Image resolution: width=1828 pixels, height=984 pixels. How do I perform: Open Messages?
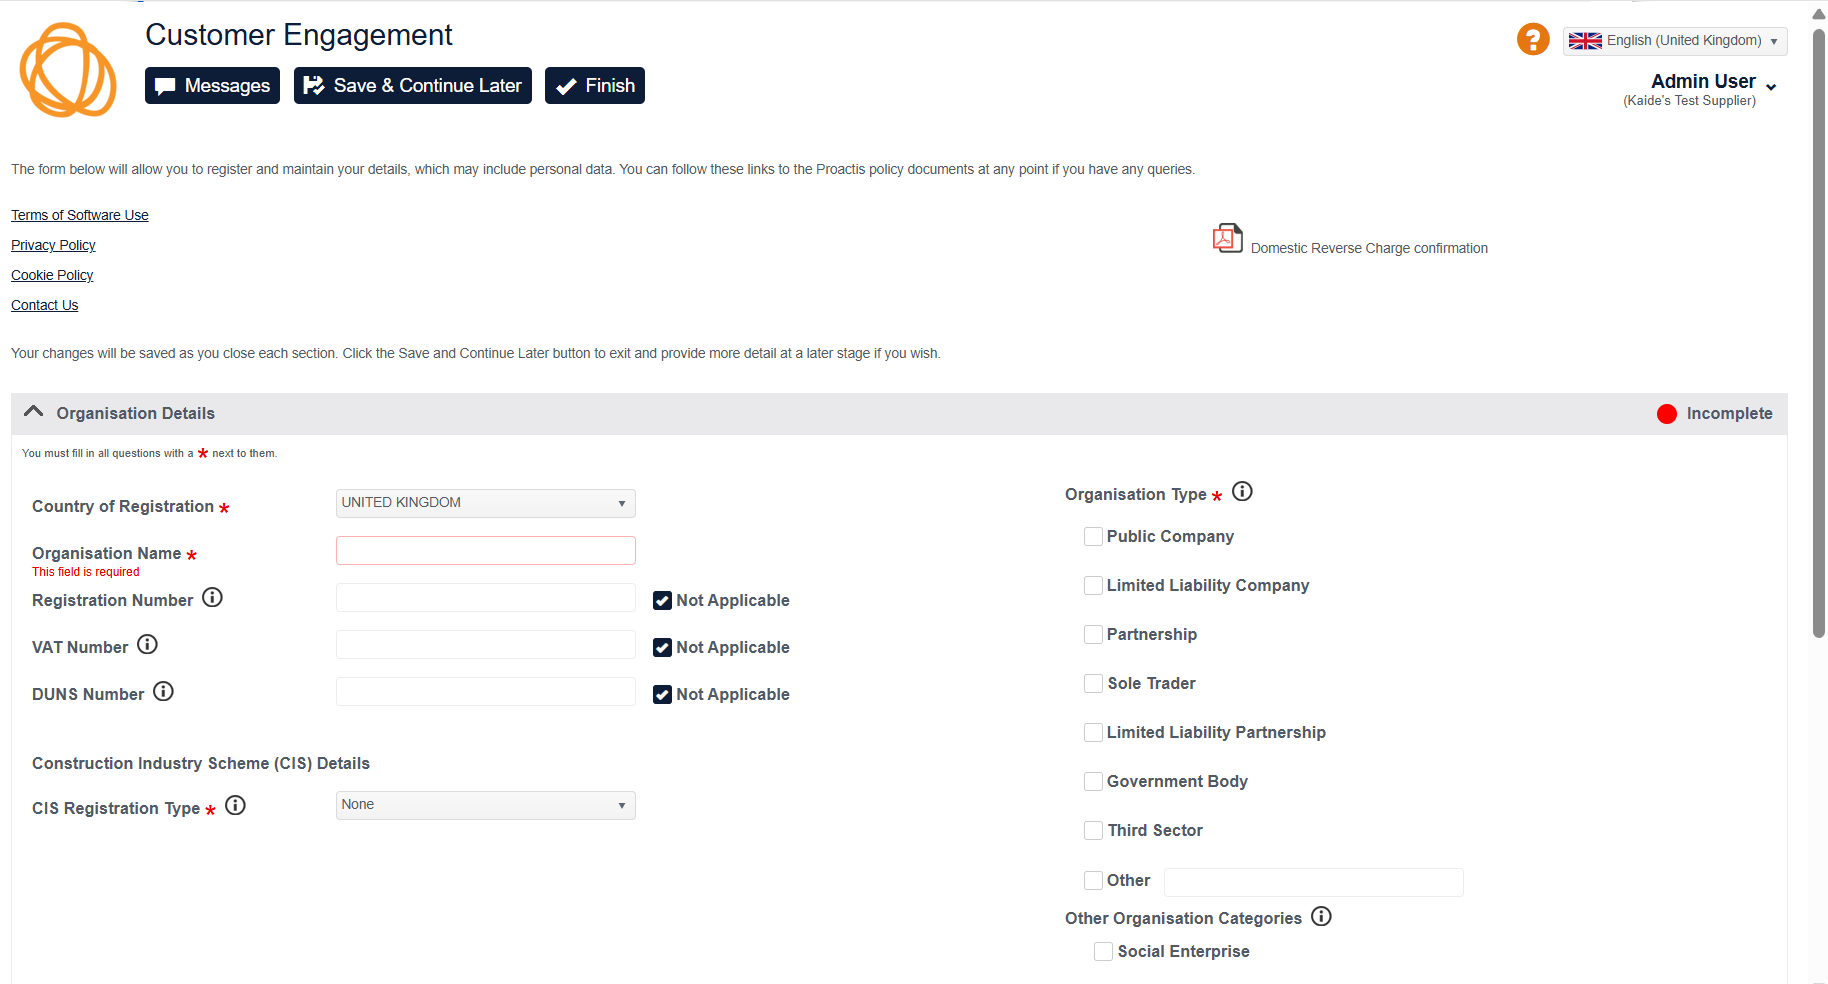coord(212,85)
